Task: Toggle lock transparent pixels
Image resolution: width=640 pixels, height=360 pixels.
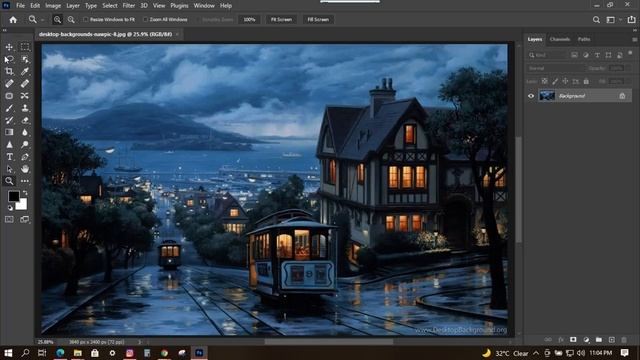Action: pyautogui.click(x=544, y=81)
